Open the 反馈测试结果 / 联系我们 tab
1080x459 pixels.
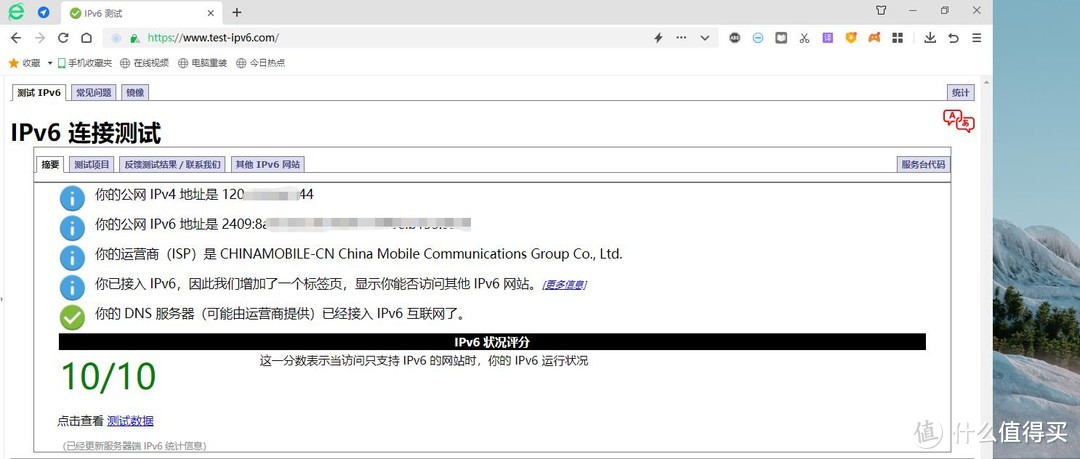(172, 164)
